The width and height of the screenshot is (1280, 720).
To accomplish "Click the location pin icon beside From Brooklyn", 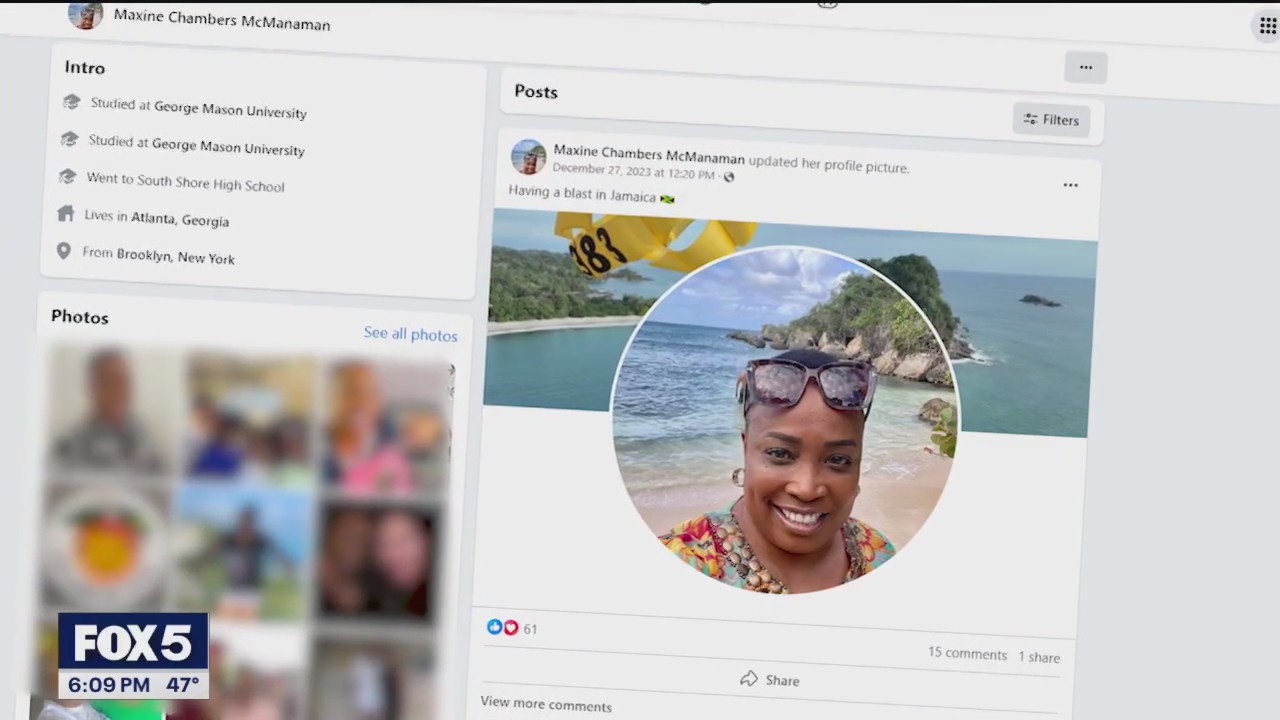I will coord(64,251).
